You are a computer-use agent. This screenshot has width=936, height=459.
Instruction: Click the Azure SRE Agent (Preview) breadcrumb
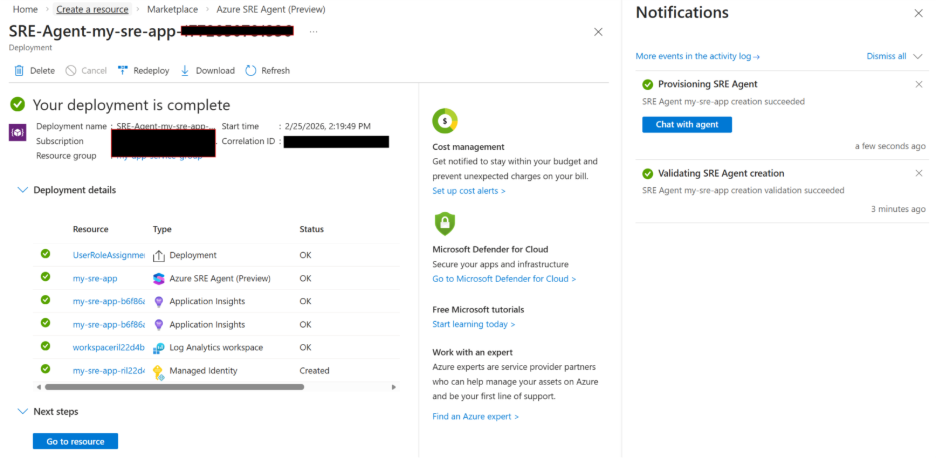click(271, 10)
